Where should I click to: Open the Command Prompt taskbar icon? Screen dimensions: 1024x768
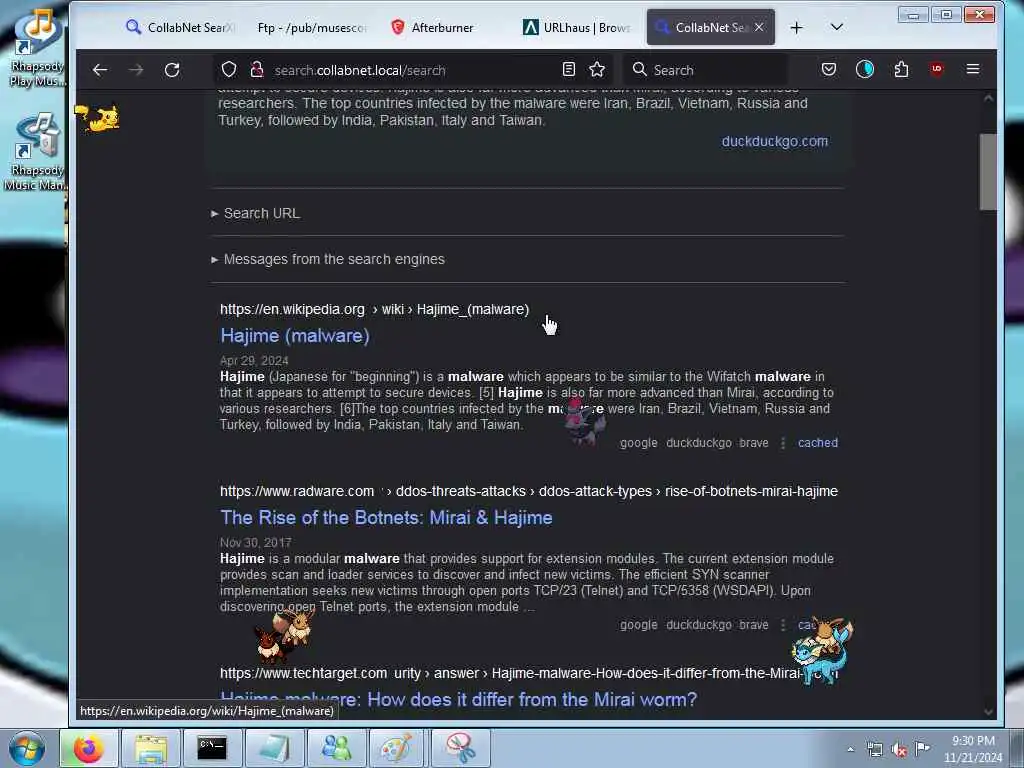coord(212,748)
